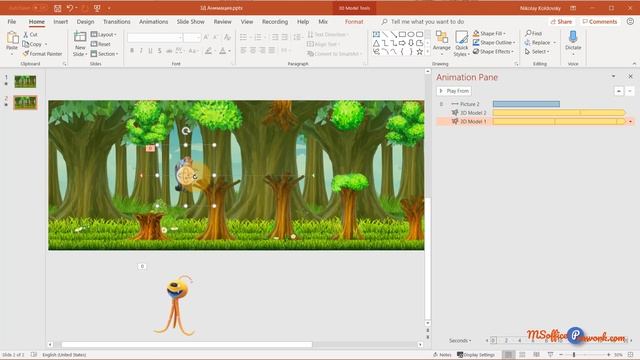
Task: Select the star shape in Shapes gallery
Action: pos(419,52)
